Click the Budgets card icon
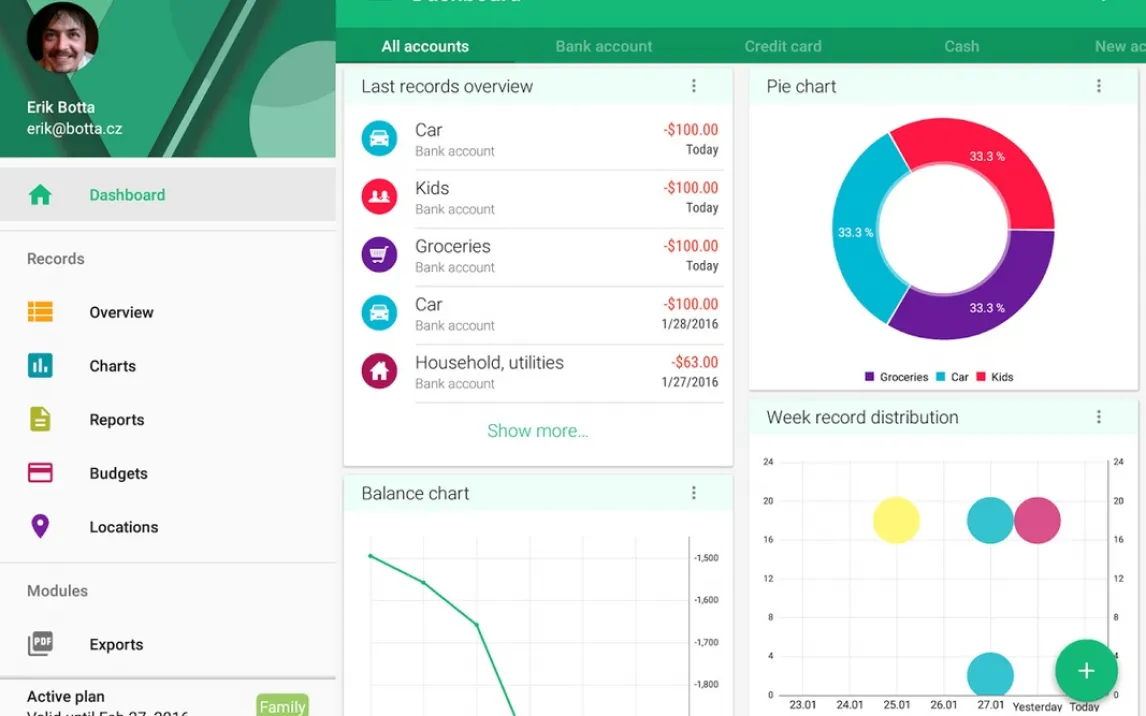 click(40, 473)
